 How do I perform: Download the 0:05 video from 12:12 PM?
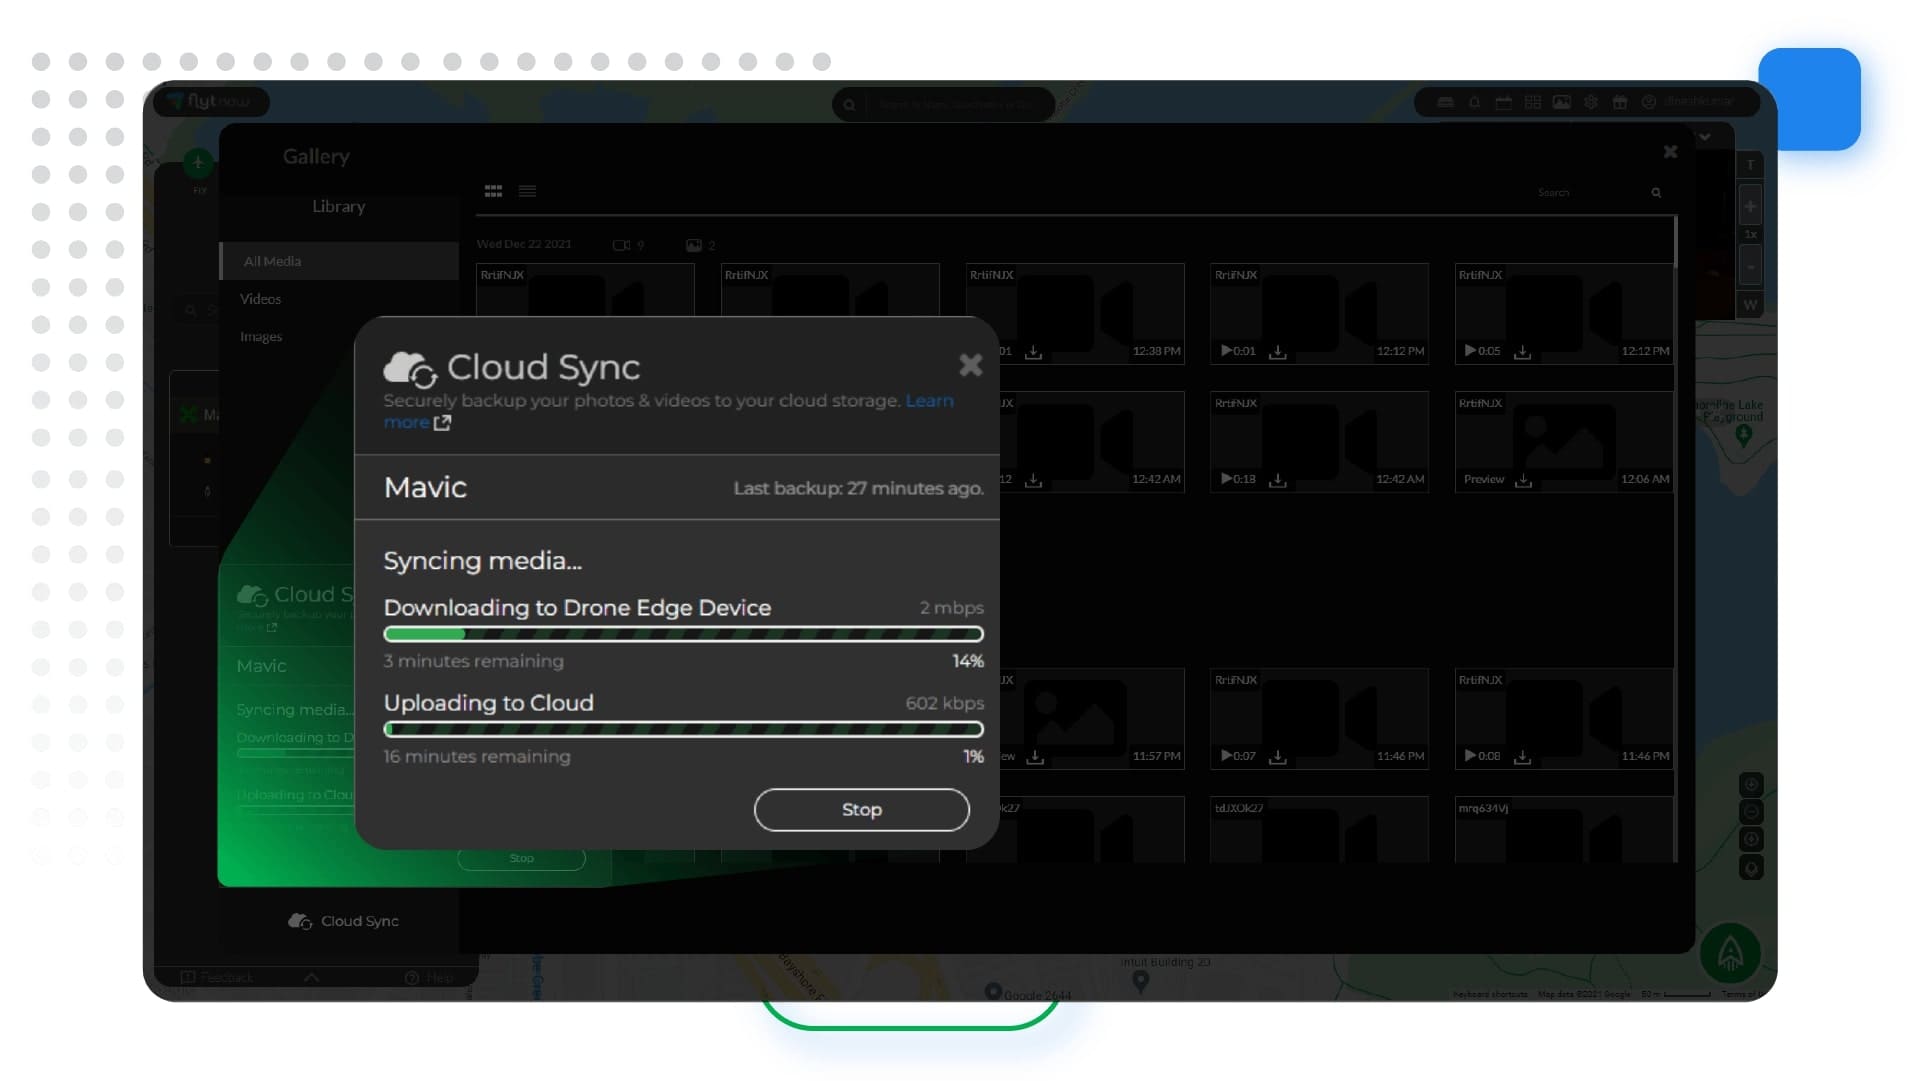click(1523, 352)
